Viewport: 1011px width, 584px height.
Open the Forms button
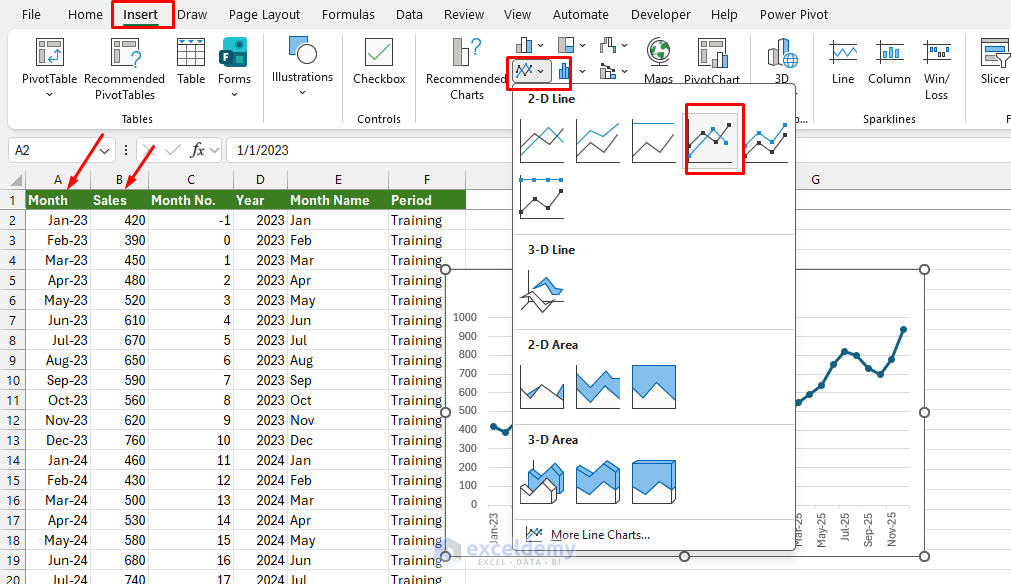tap(234, 68)
